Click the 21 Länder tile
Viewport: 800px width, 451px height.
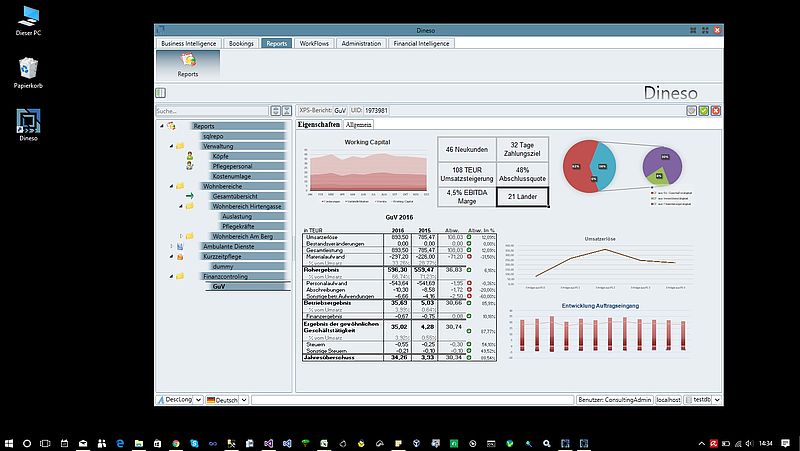(522, 196)
